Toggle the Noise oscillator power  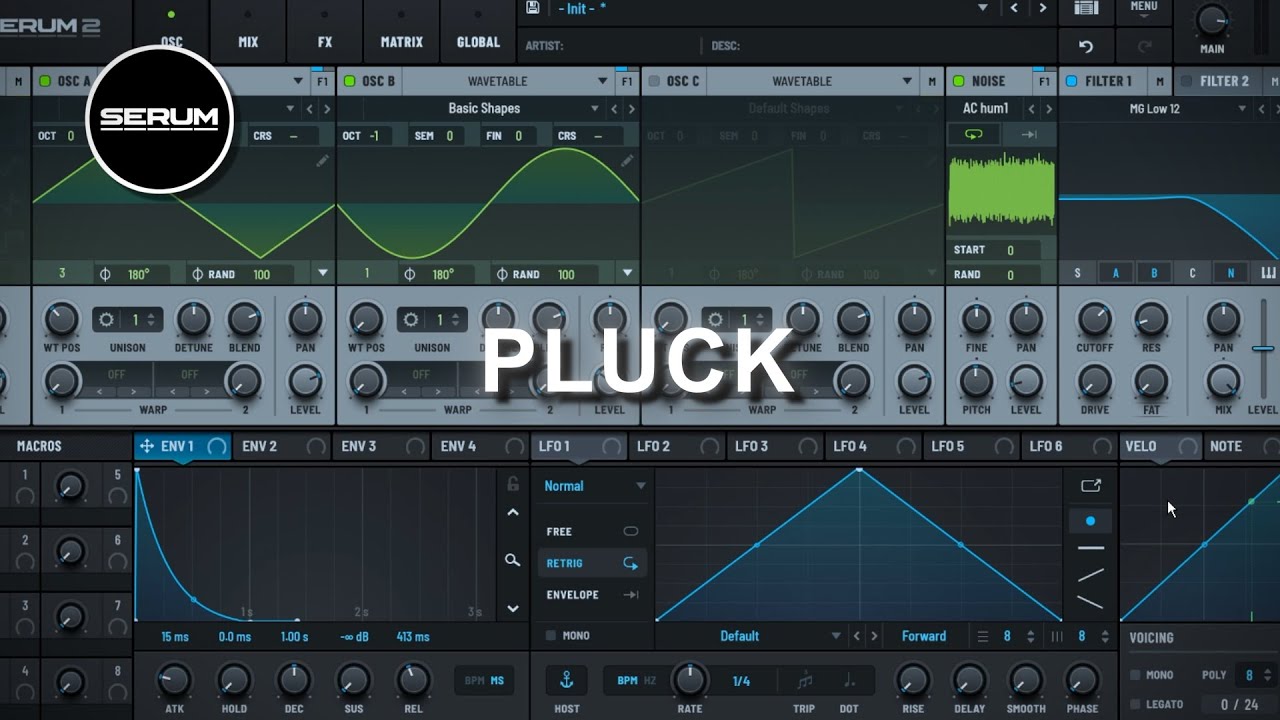coord(959,81)
